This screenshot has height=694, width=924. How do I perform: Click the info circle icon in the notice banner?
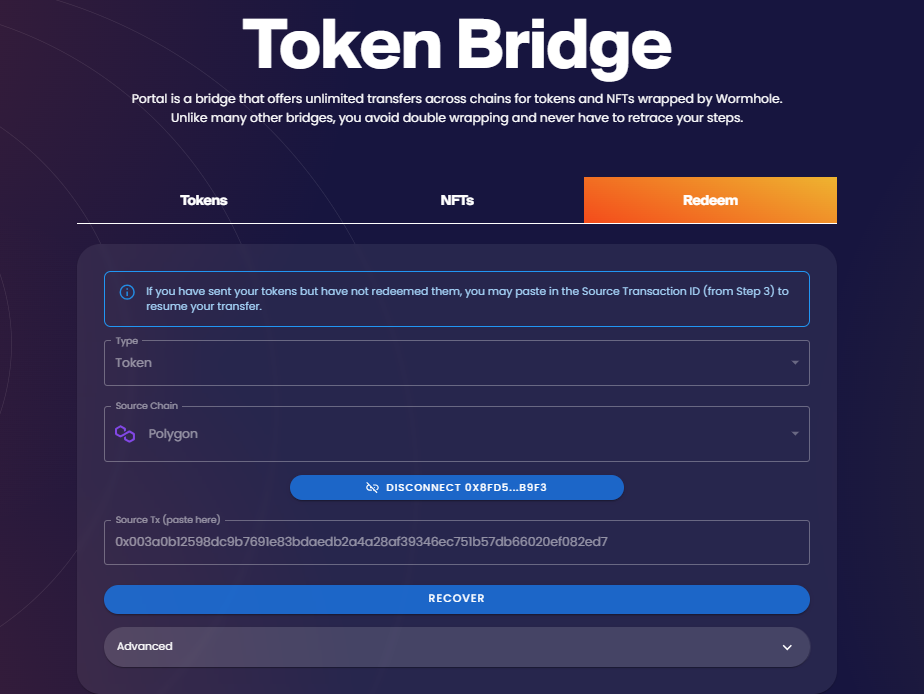pos(127,292)
